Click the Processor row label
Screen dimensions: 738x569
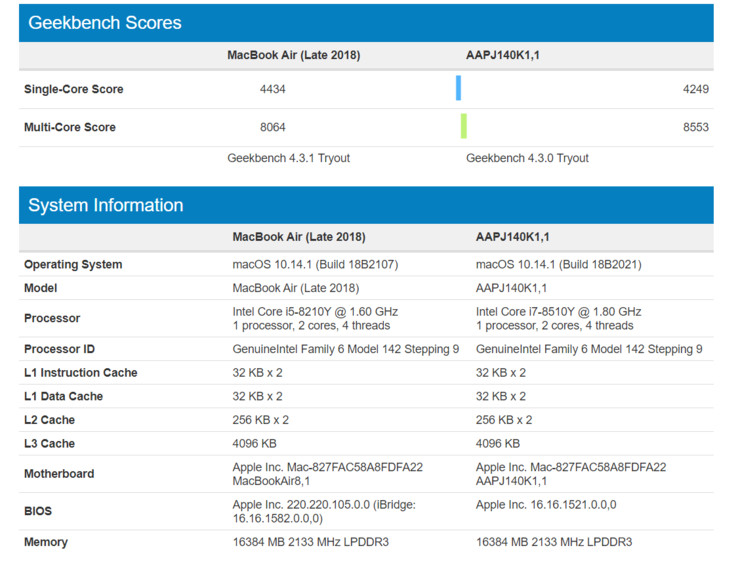click(x=52, y=318)
